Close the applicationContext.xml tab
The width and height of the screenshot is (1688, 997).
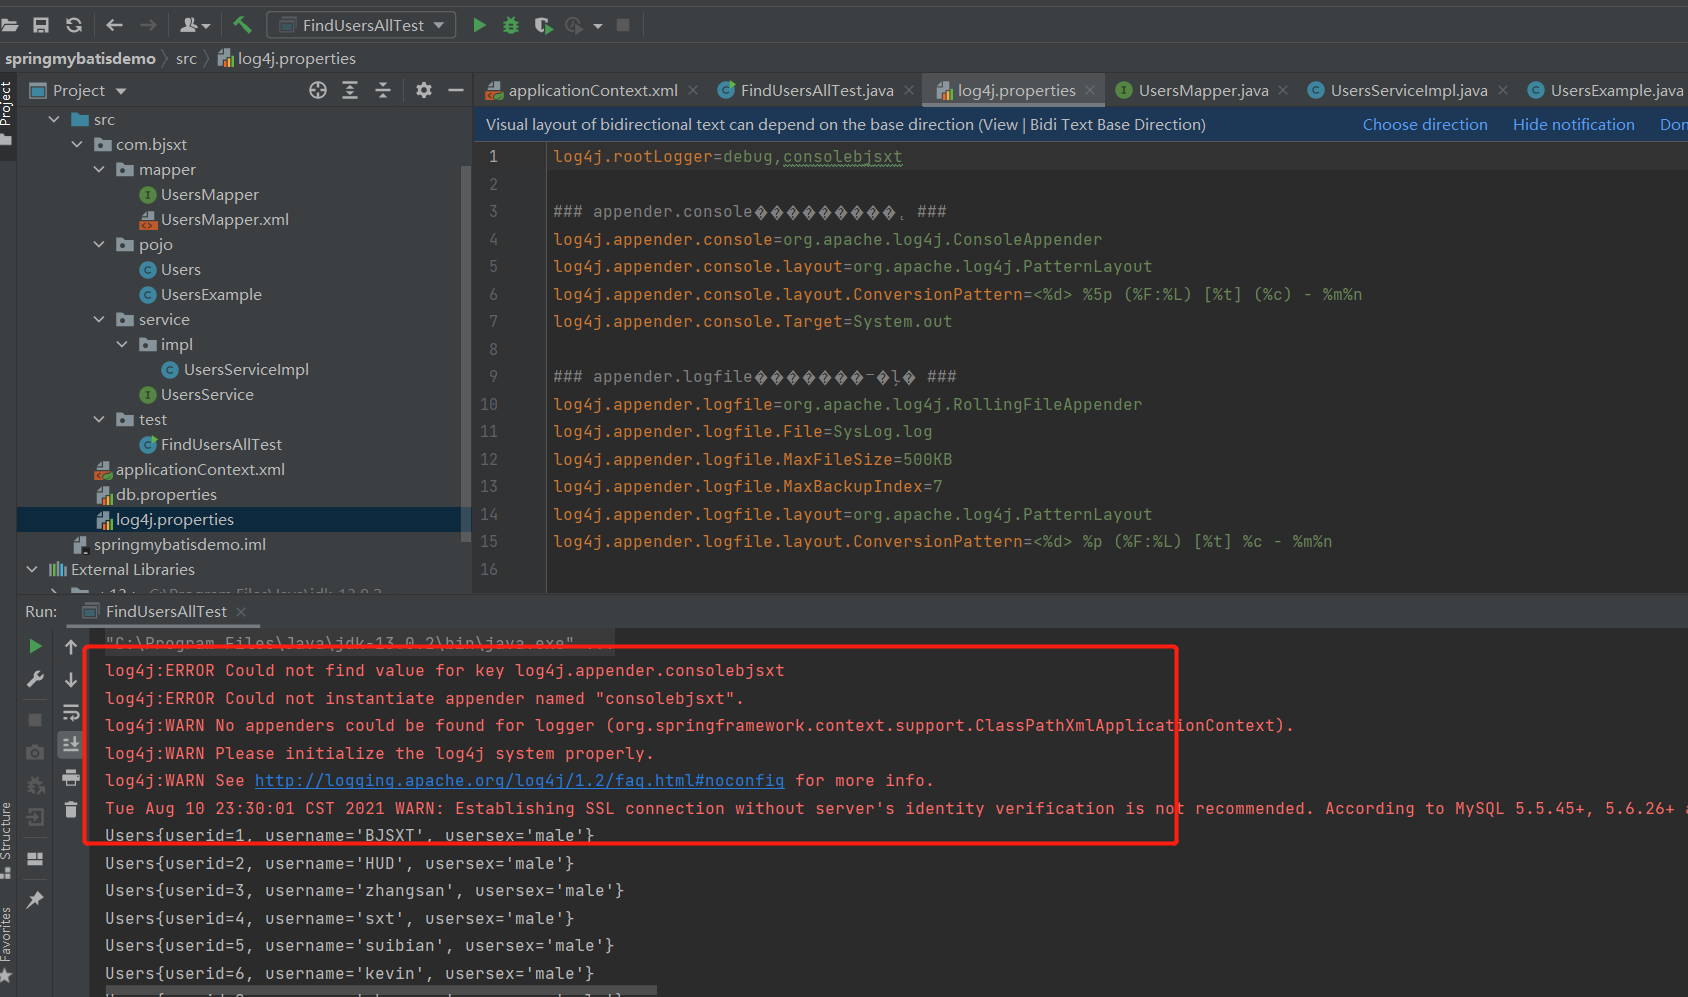point(693,90)
